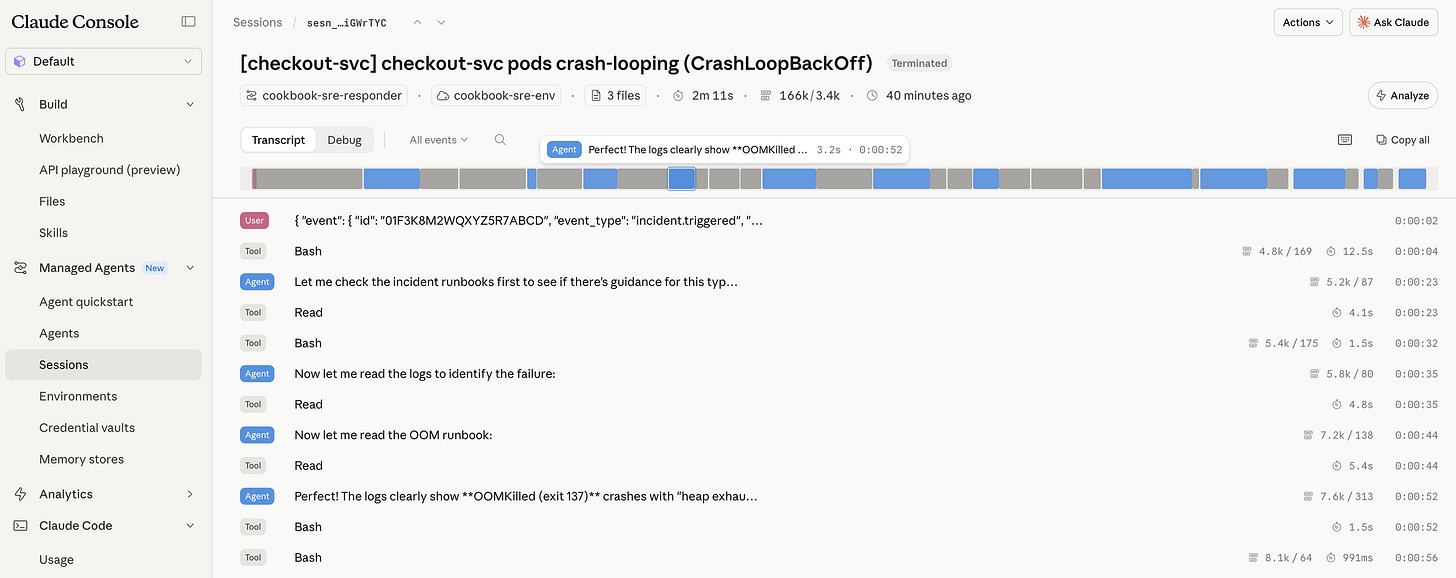Screen dimensions: 1456x578
Task: Copy all transcript with Copy all
Action: [1403, 140]
